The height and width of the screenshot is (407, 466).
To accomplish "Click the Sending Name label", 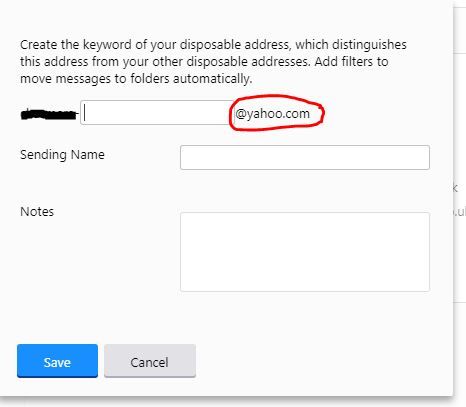I will [x=62, y=155].
